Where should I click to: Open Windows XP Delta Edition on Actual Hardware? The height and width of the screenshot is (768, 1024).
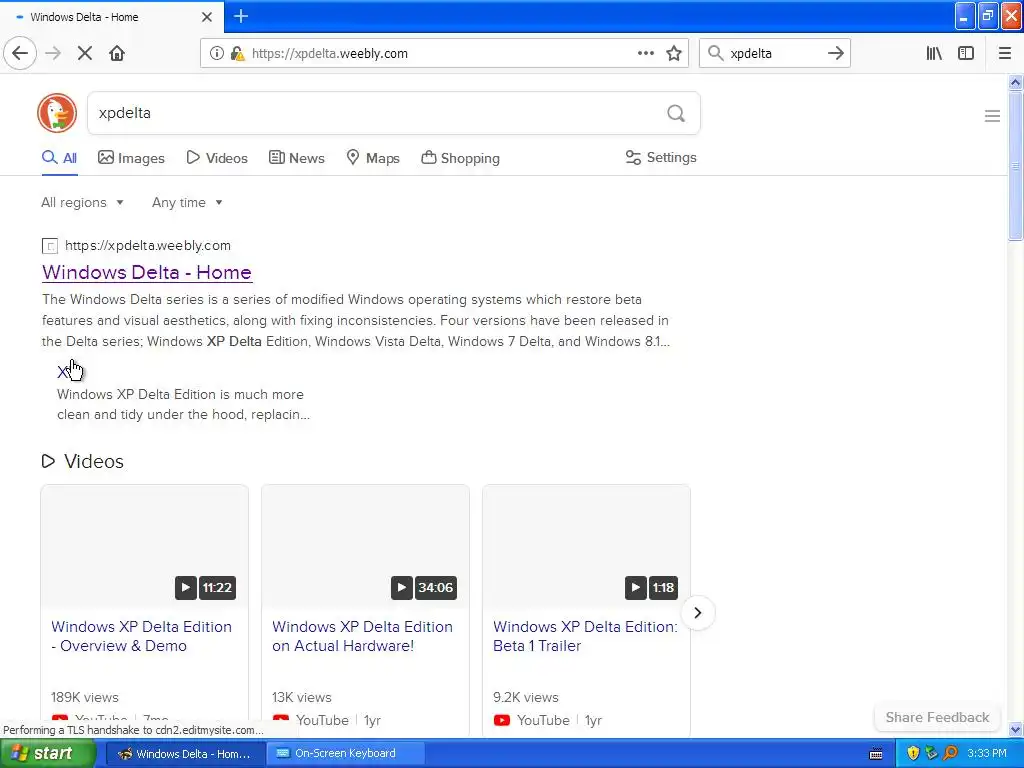point(362,636)
